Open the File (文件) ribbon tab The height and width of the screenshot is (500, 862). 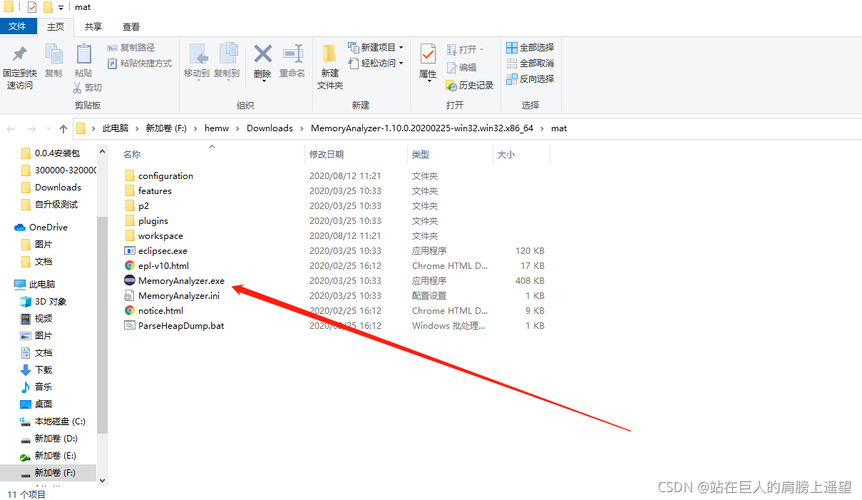[18, 26]
